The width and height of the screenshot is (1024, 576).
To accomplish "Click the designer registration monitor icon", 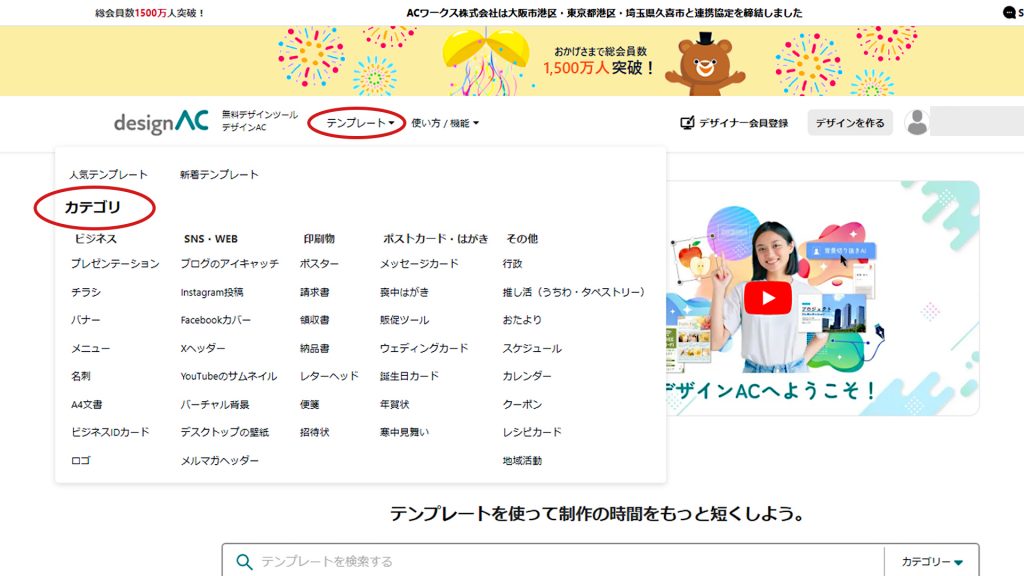I will 687,123.
